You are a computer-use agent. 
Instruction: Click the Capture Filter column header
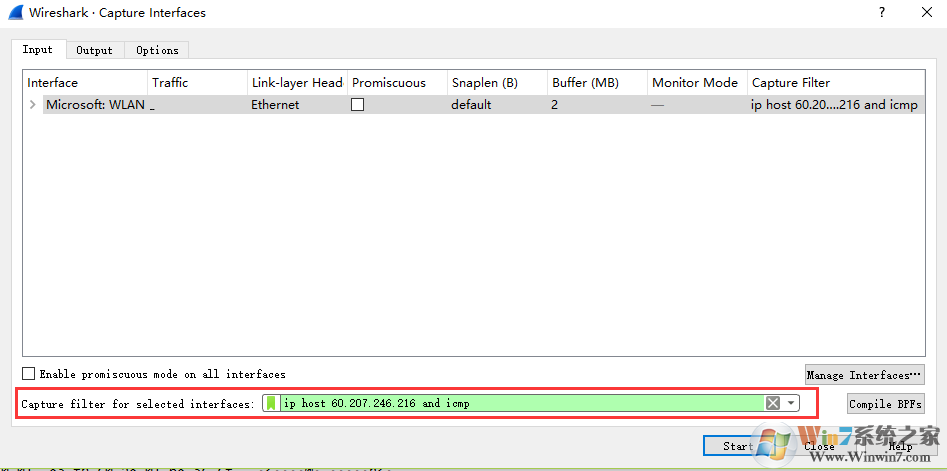point(836,83)
